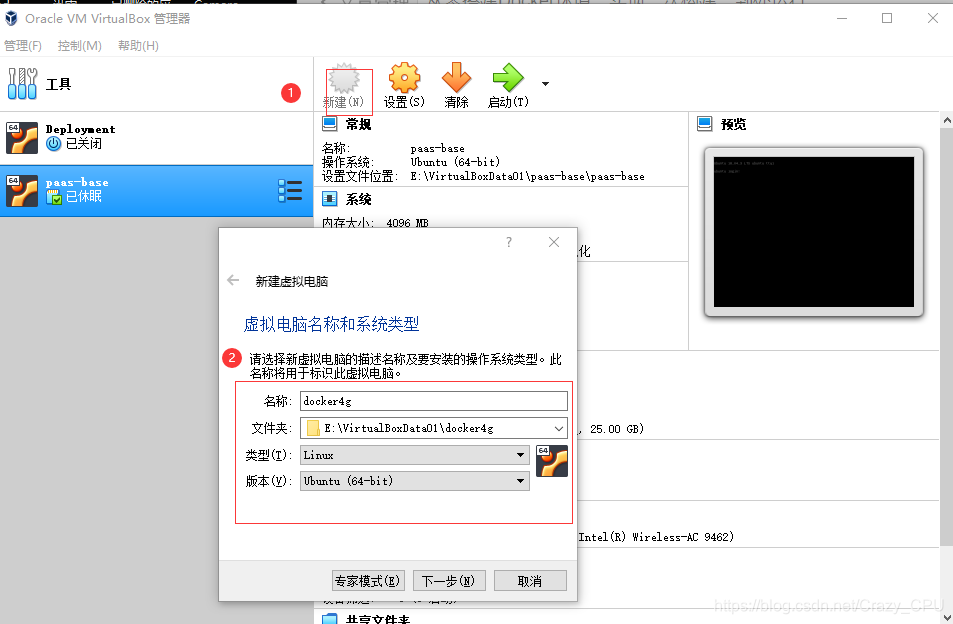Open the Tools (工具) icon in the sidebar
Screen dimensions: 953x624
click(22, 84)
